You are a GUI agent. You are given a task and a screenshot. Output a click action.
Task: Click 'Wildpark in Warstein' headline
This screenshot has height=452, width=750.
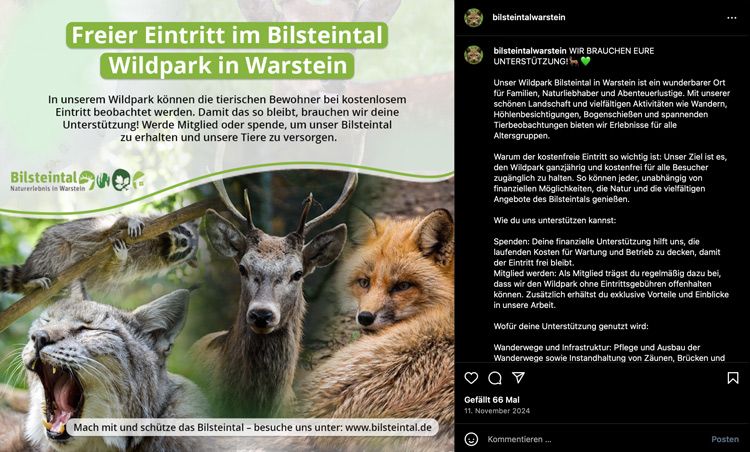coord(227,66)
